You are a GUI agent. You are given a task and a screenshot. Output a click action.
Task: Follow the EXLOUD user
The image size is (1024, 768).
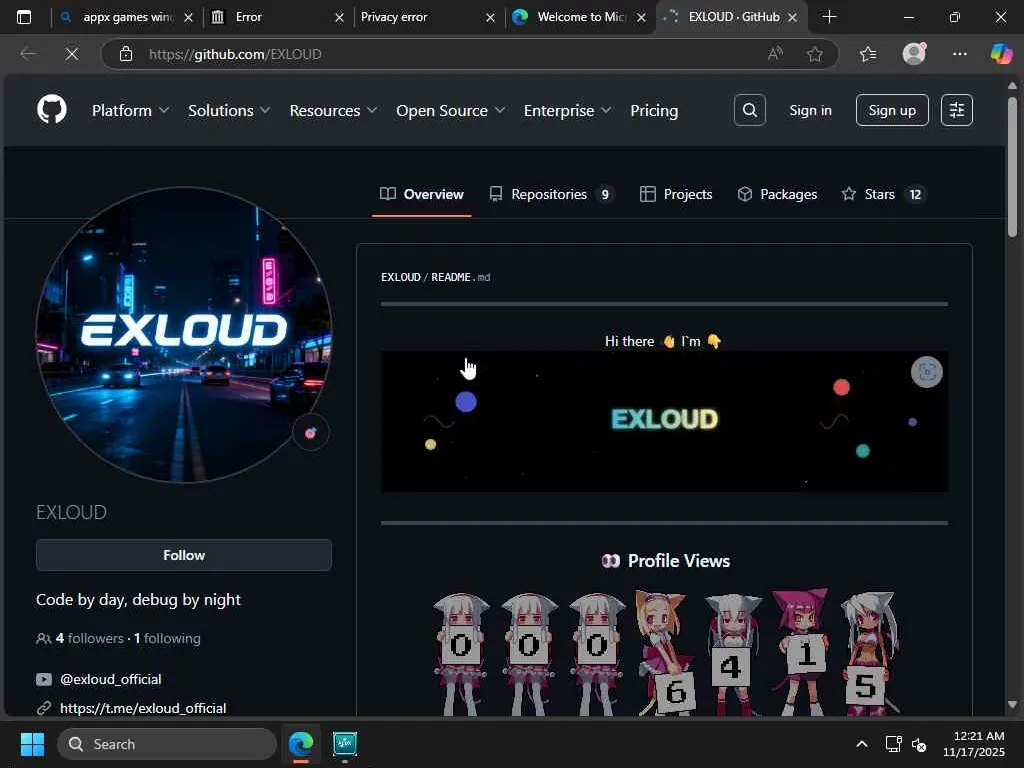[184, 555]
